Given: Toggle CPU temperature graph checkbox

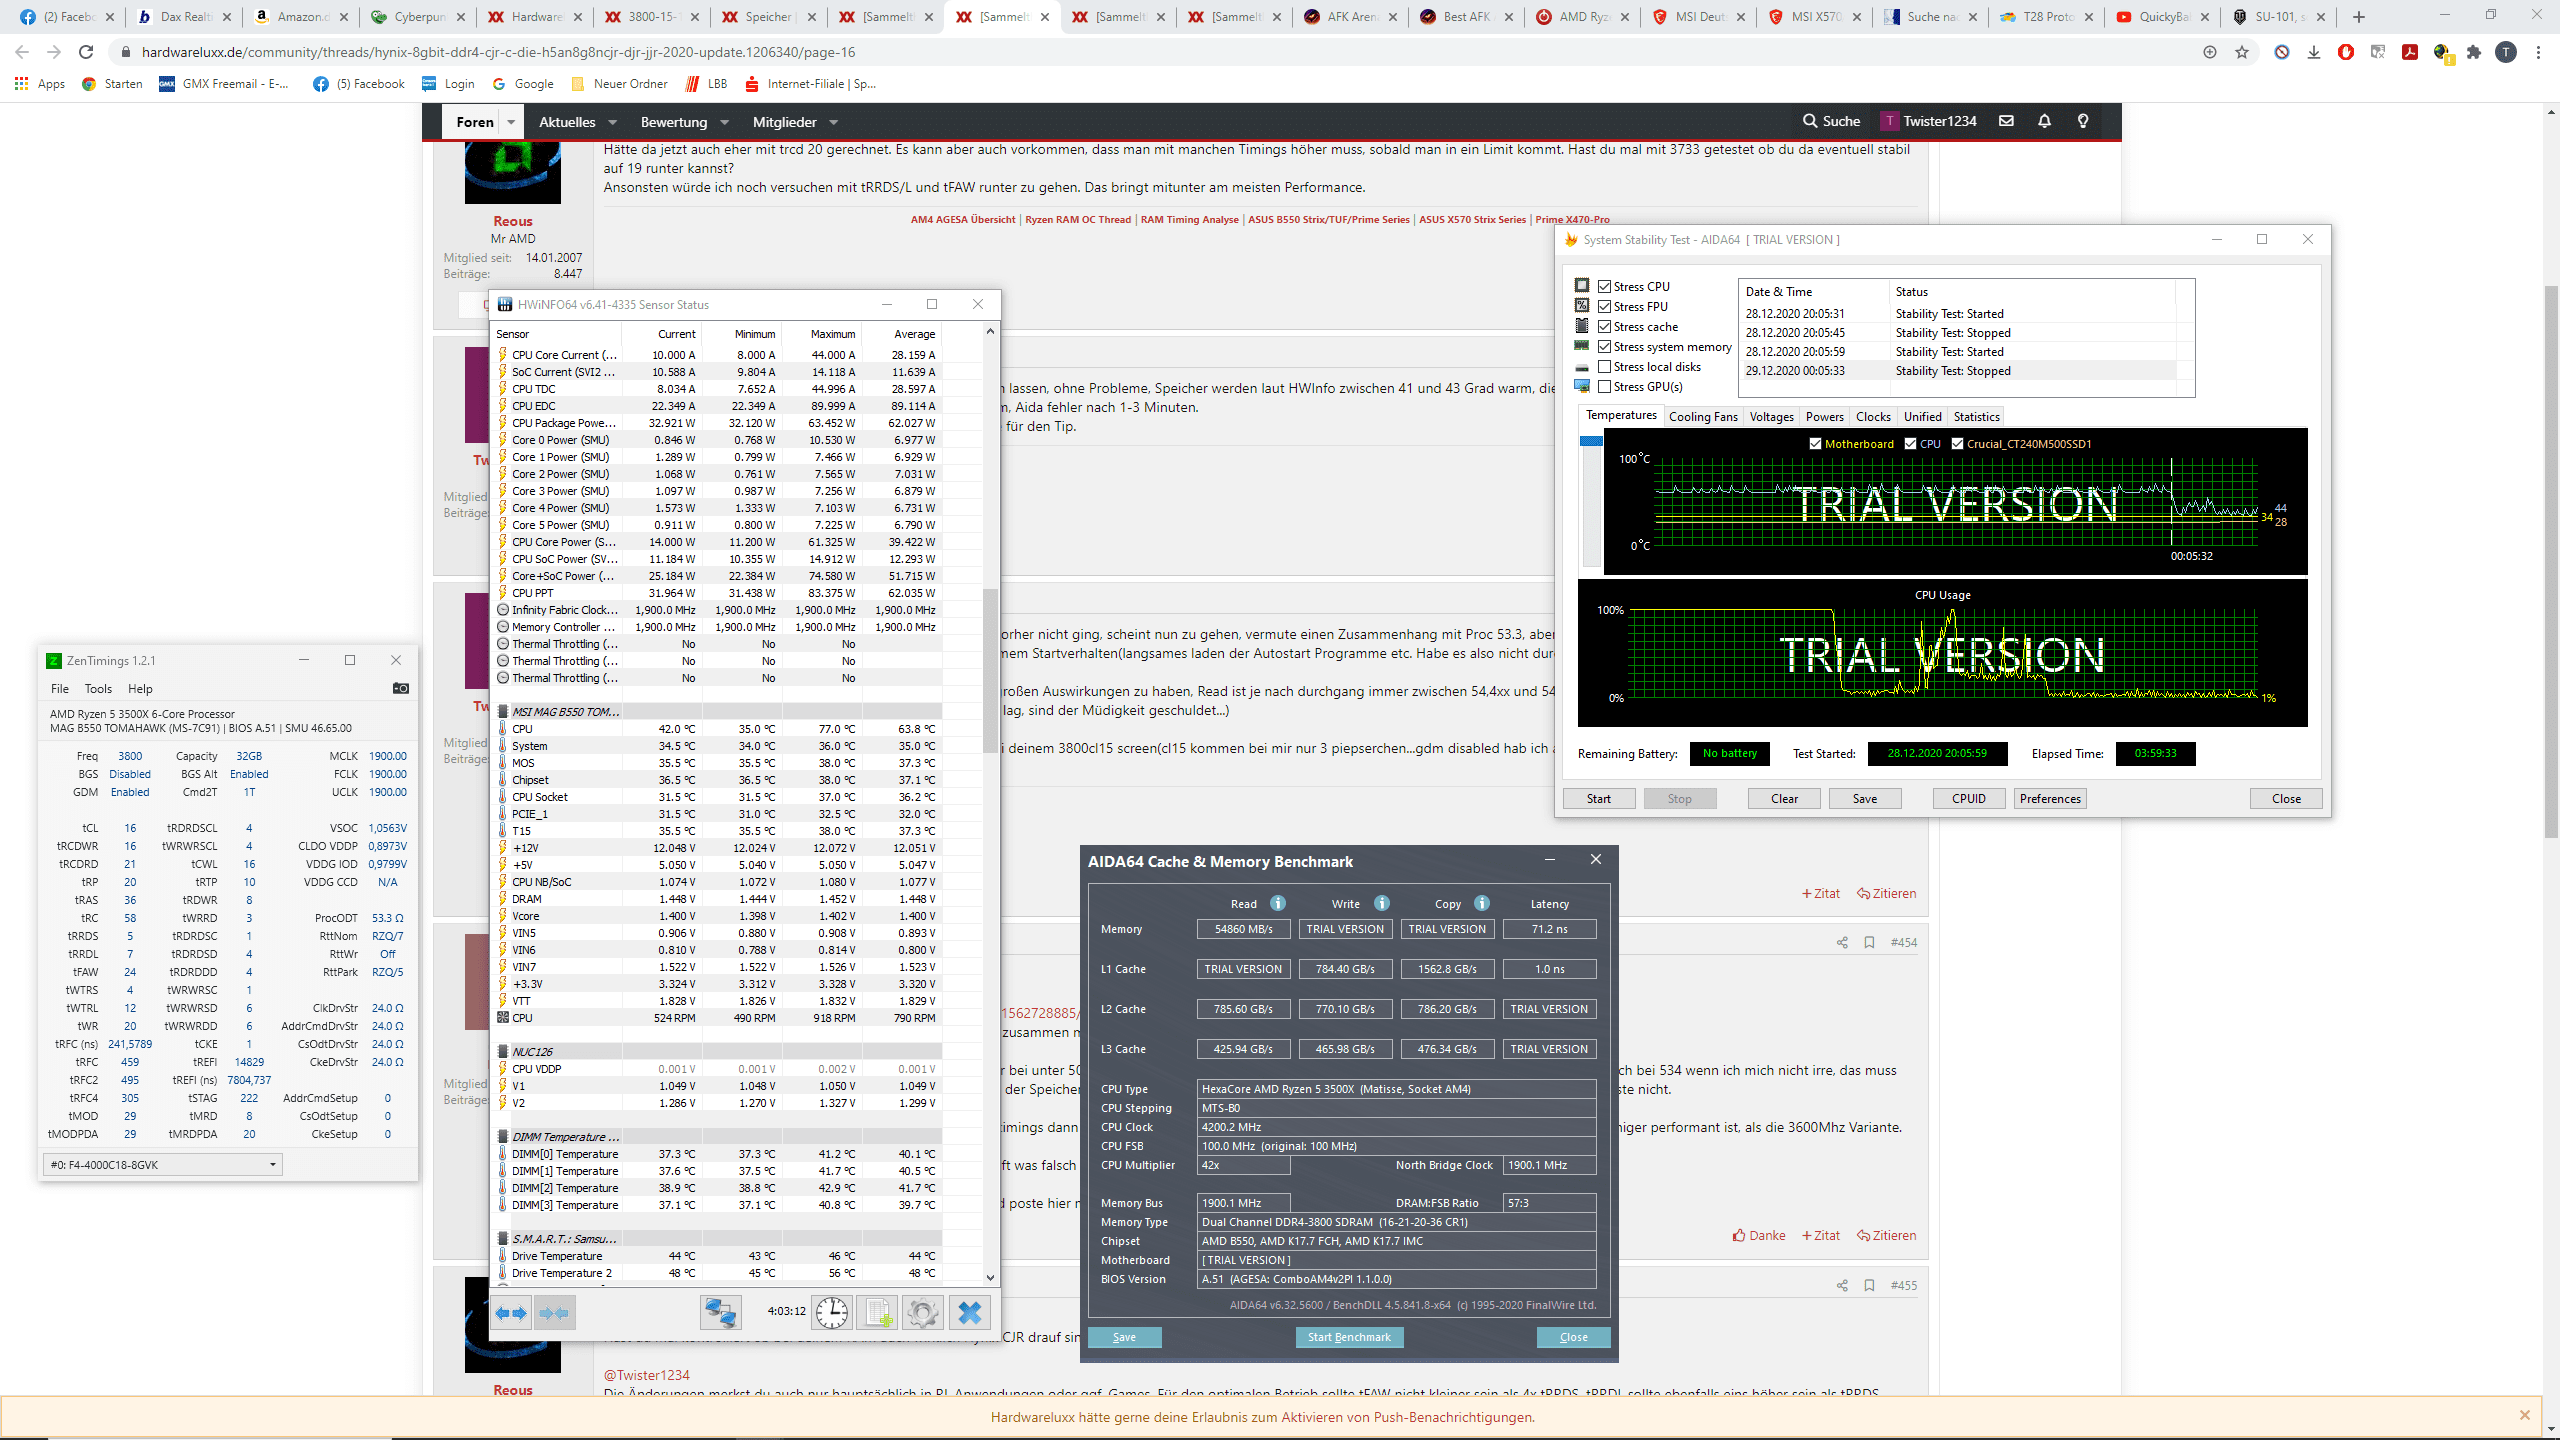Looking at the screenshot, I should 1910,444.
